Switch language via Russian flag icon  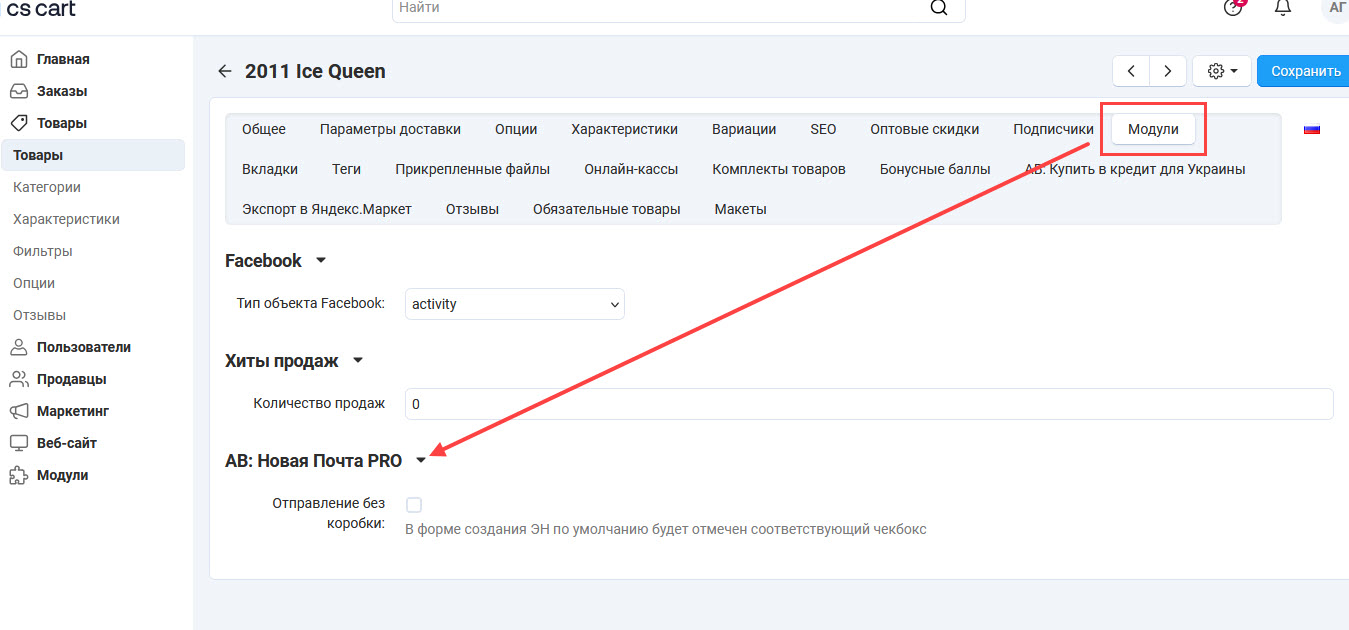tap(1311, 129)
